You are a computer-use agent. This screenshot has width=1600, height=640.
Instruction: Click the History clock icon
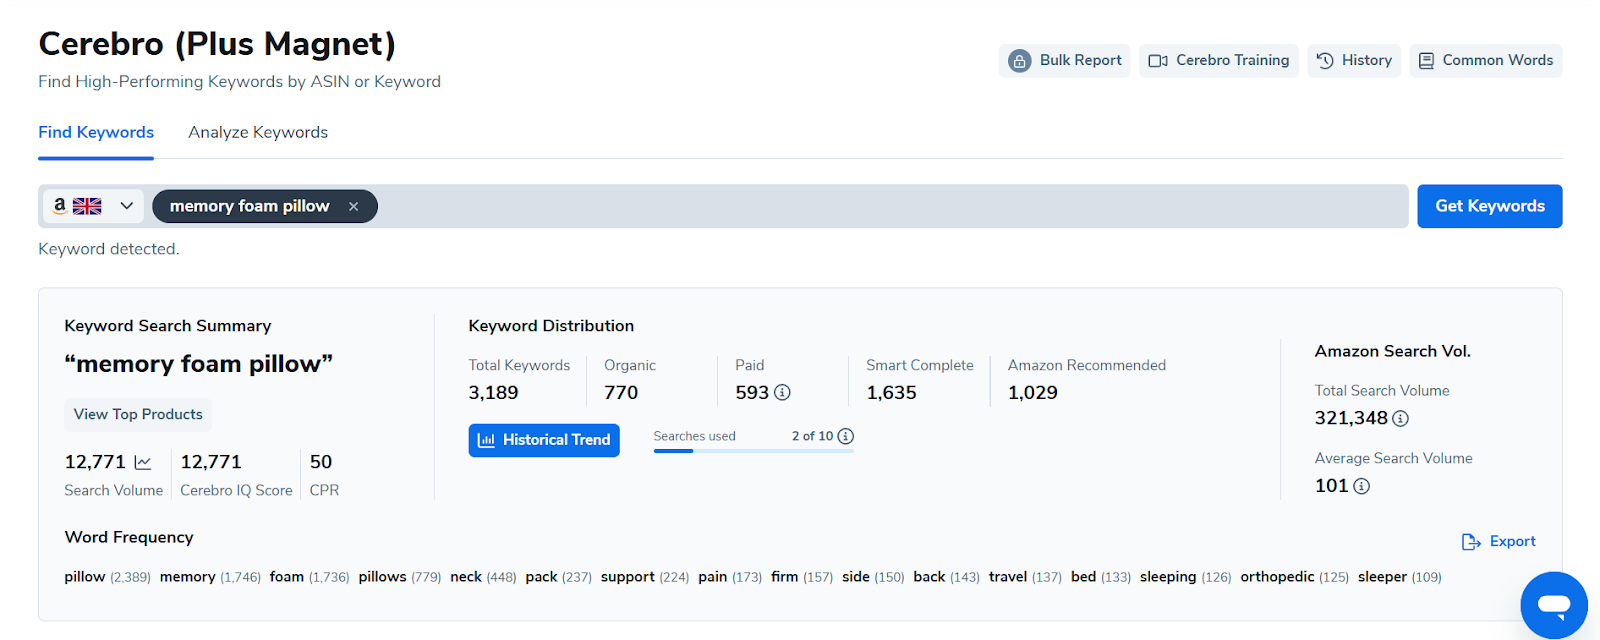click(1325, 60)
